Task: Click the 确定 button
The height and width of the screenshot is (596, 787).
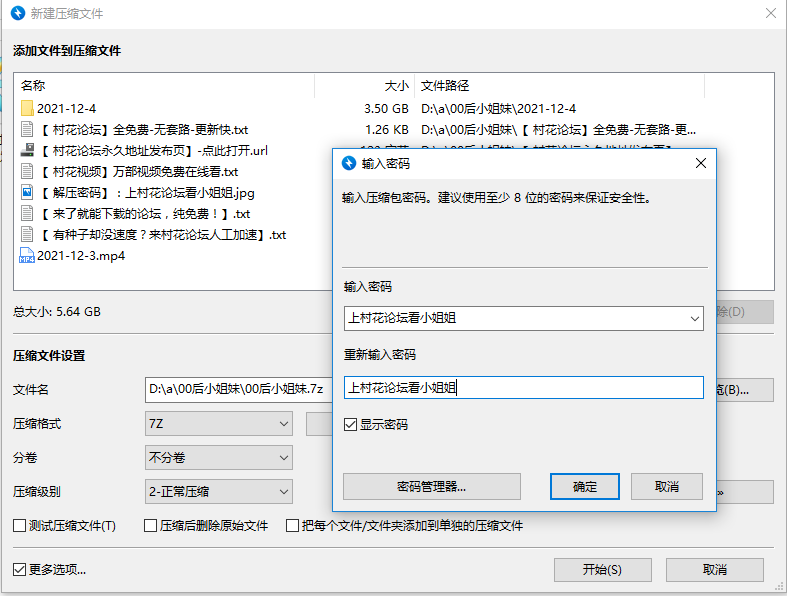Action: 585,487
